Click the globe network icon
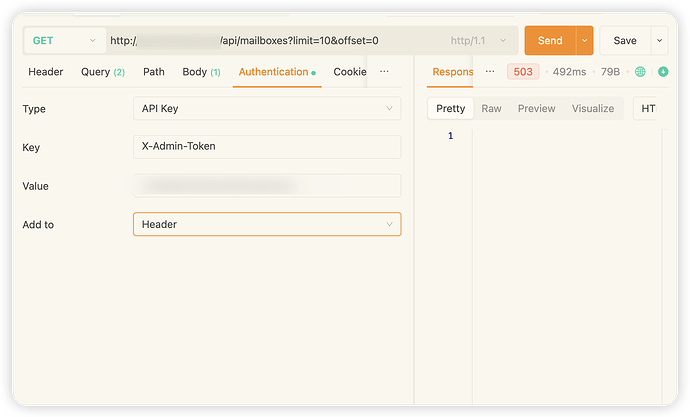This screenshot has height=417, width=690. (640, 72)
